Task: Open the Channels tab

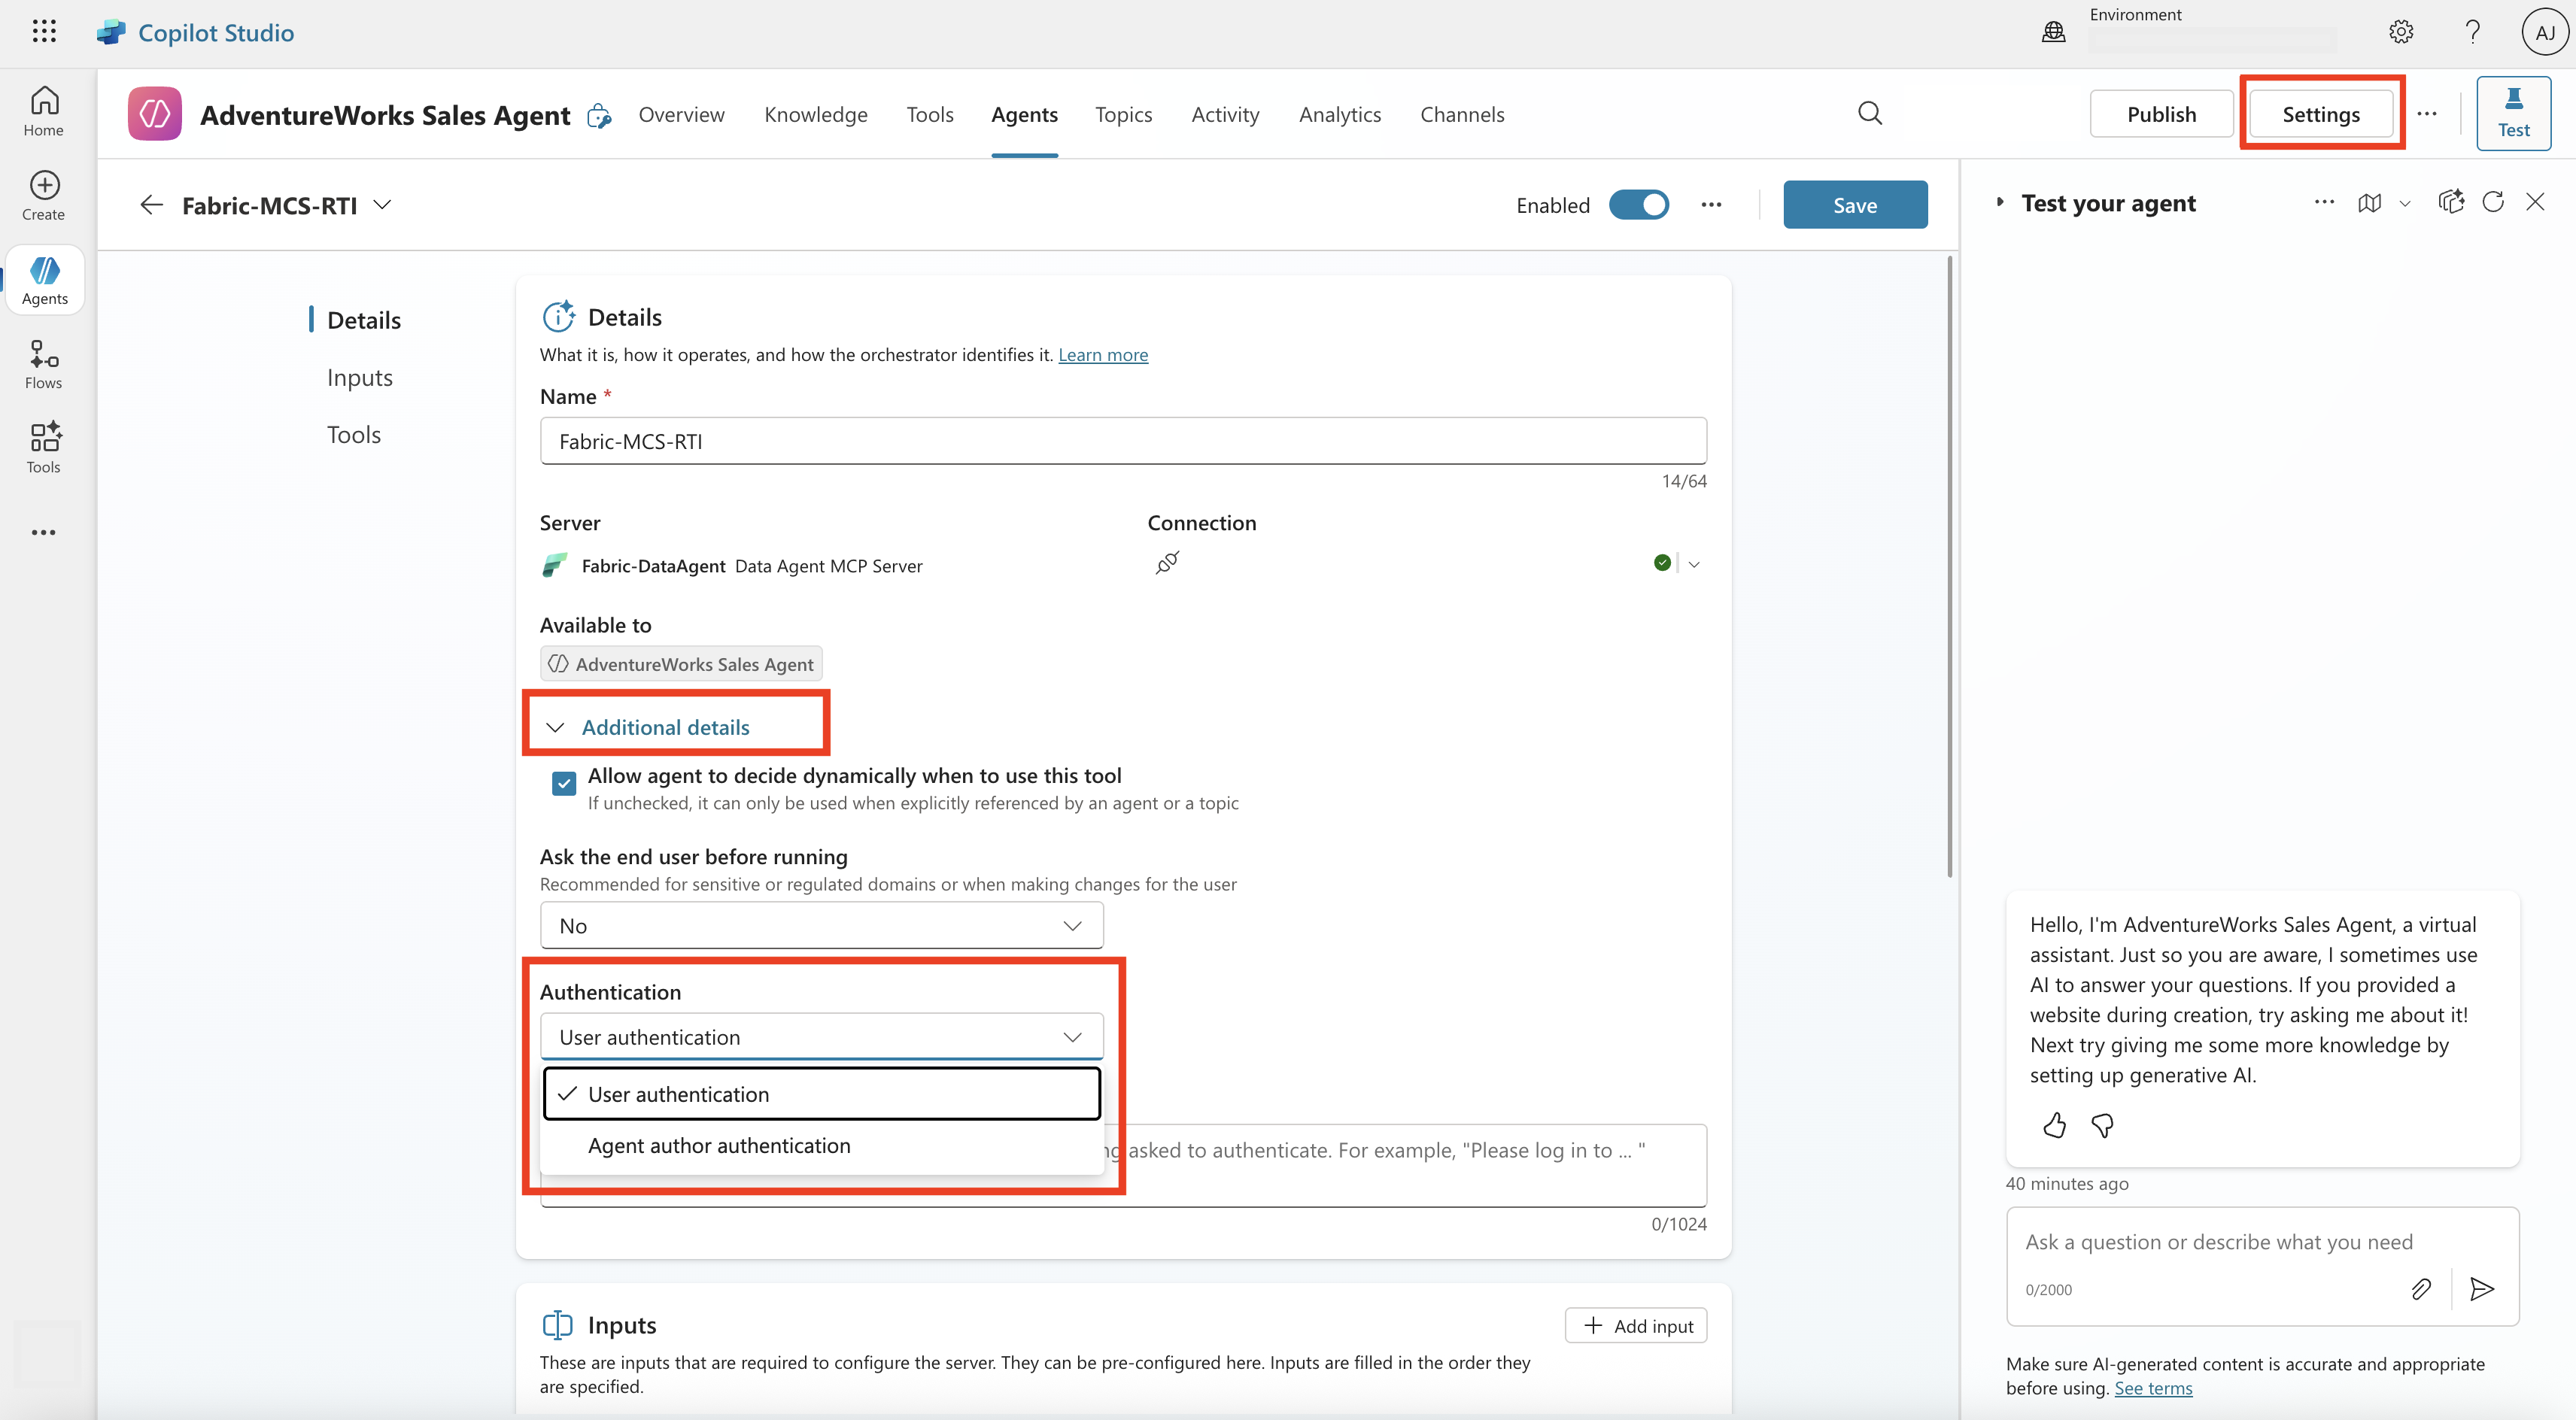Action: [1461, 115]
